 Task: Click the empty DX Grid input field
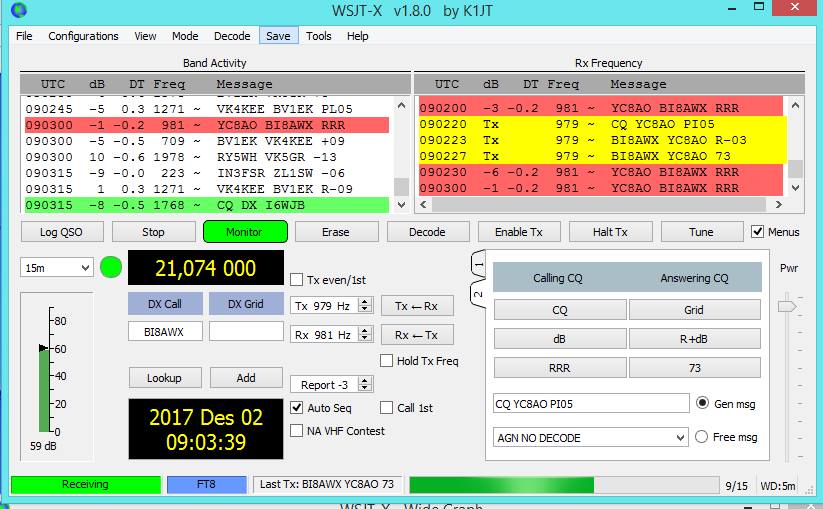click(x=246, y=332)
